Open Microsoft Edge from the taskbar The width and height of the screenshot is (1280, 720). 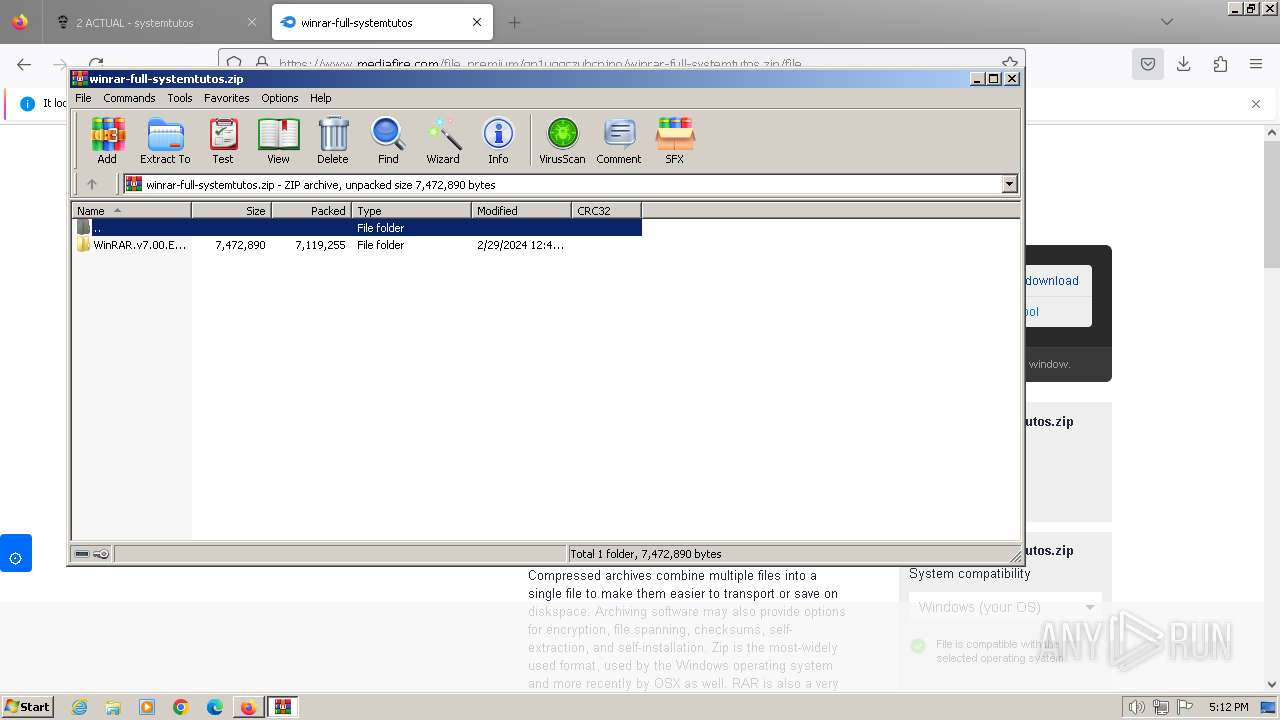[x=215, y=707]
